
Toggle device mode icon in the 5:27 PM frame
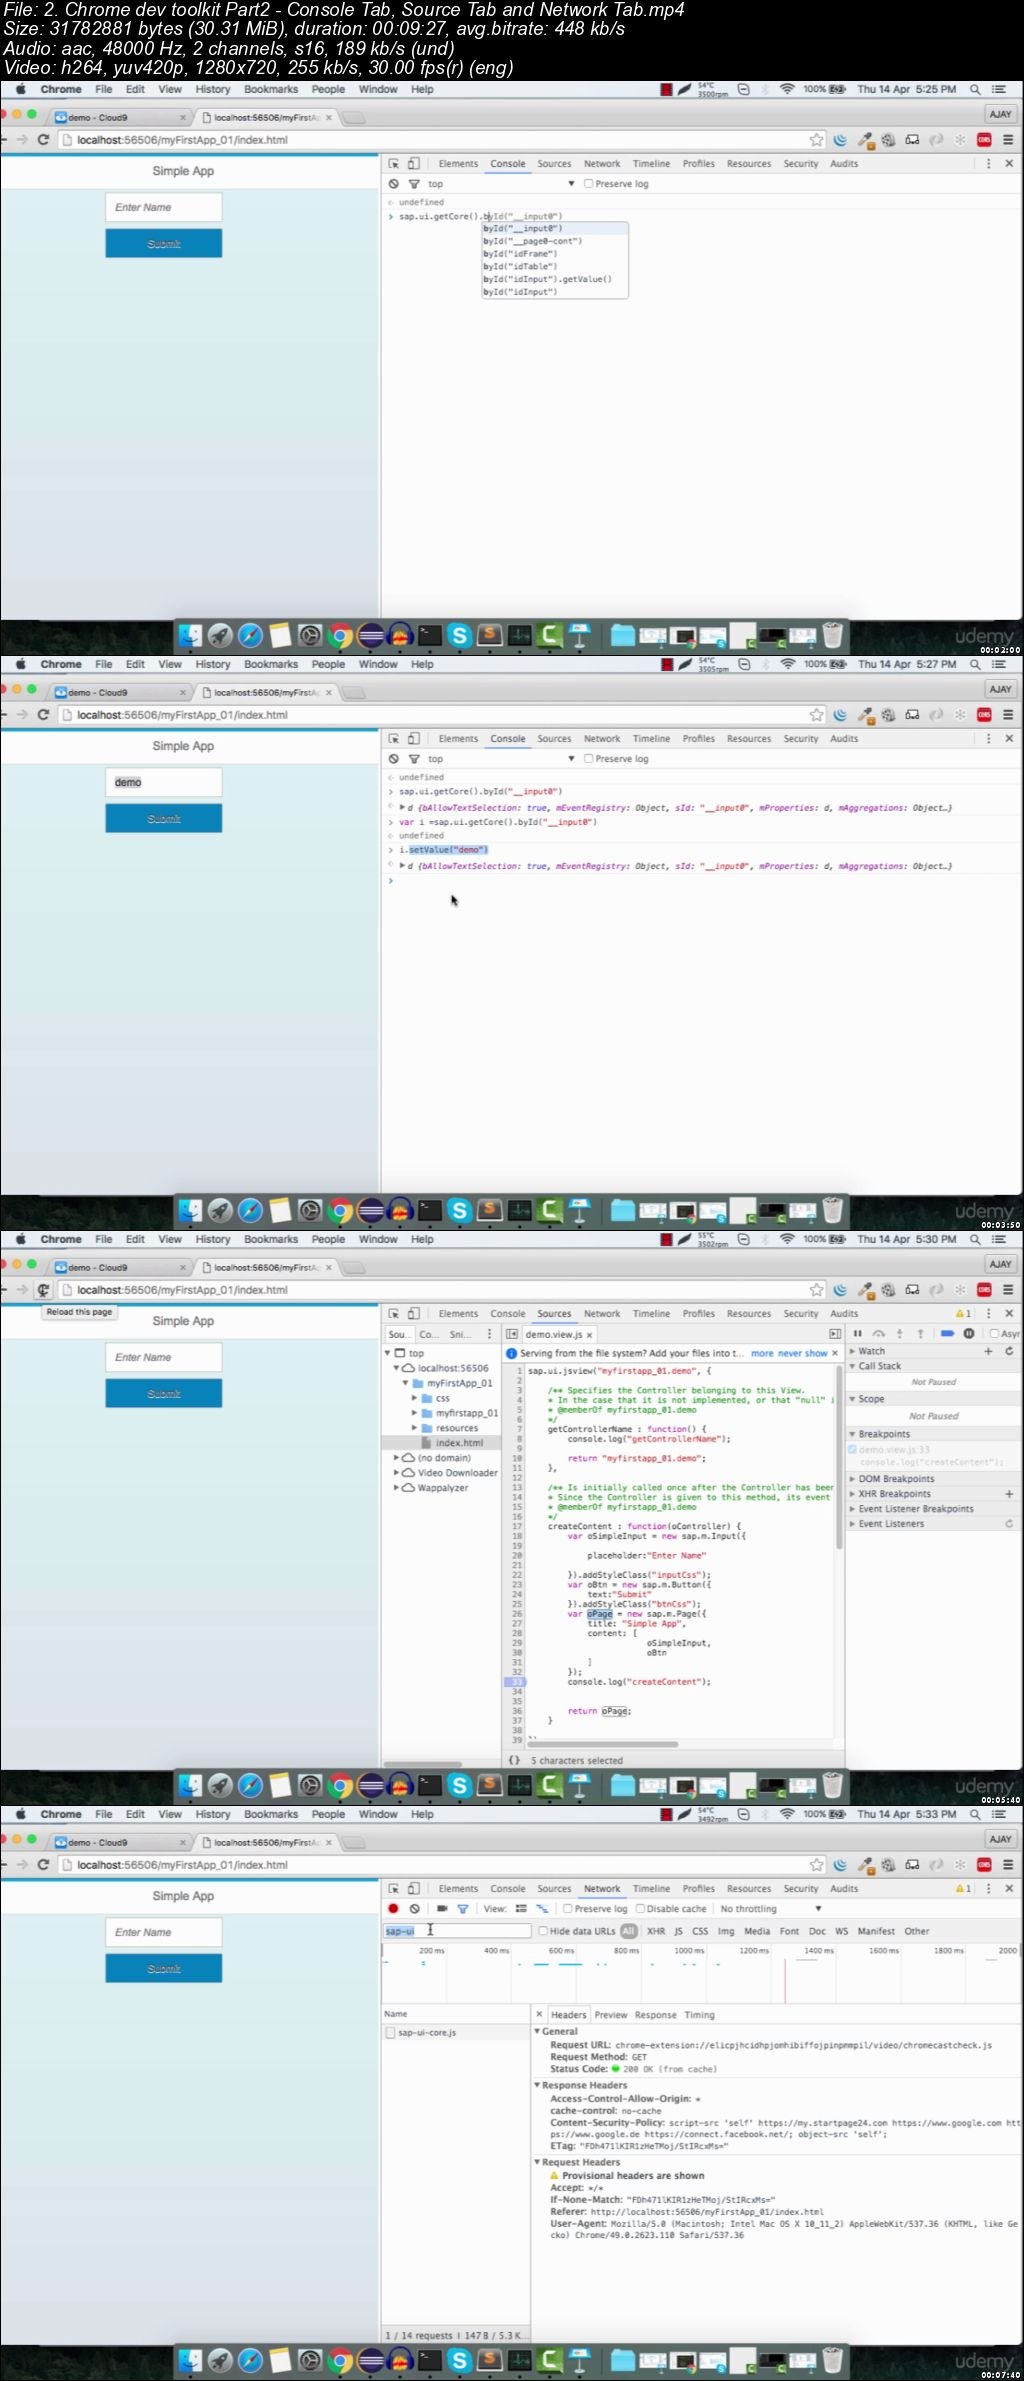coord(413,739)
